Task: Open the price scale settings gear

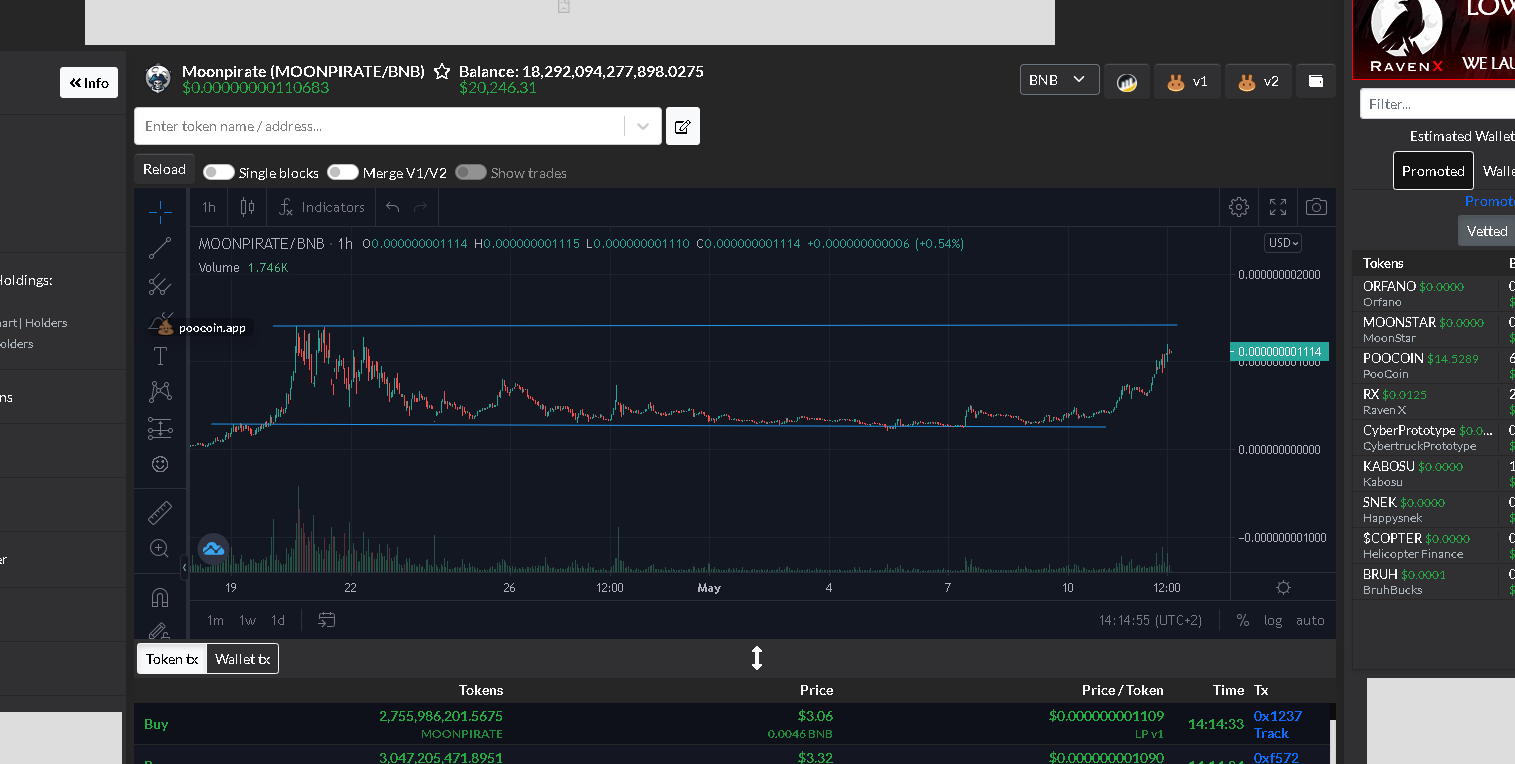Action: click(x=1284, y=587)
